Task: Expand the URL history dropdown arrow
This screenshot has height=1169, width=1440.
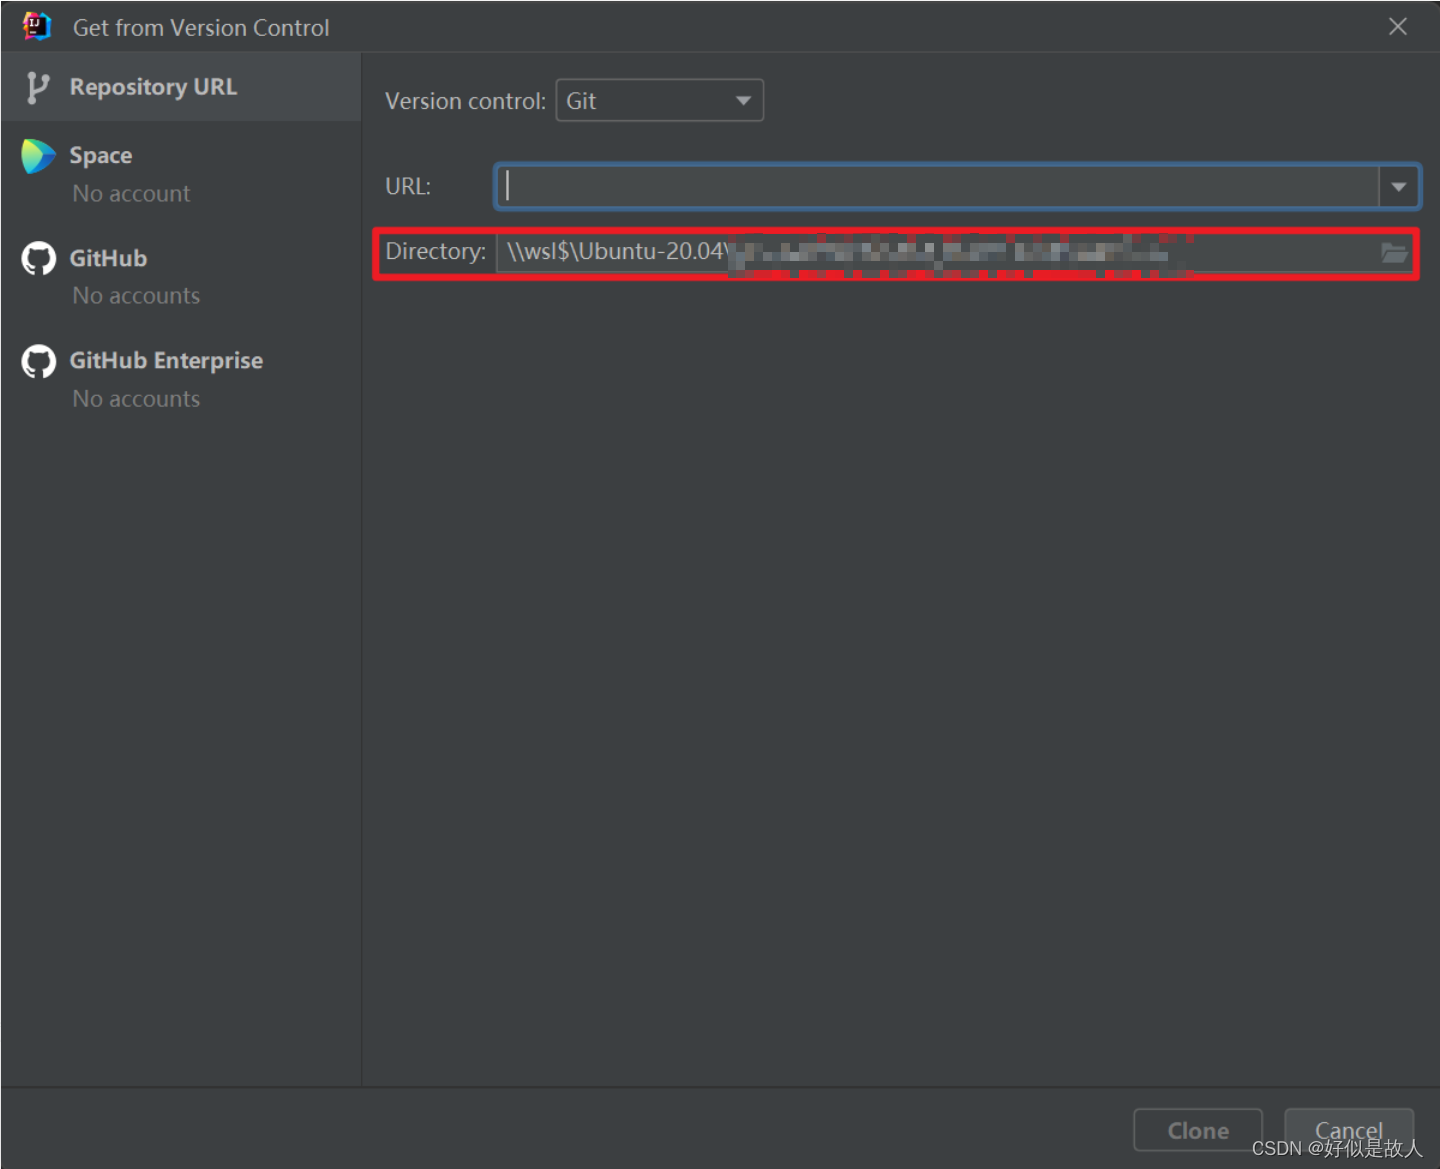Action: click(1399, 186)
